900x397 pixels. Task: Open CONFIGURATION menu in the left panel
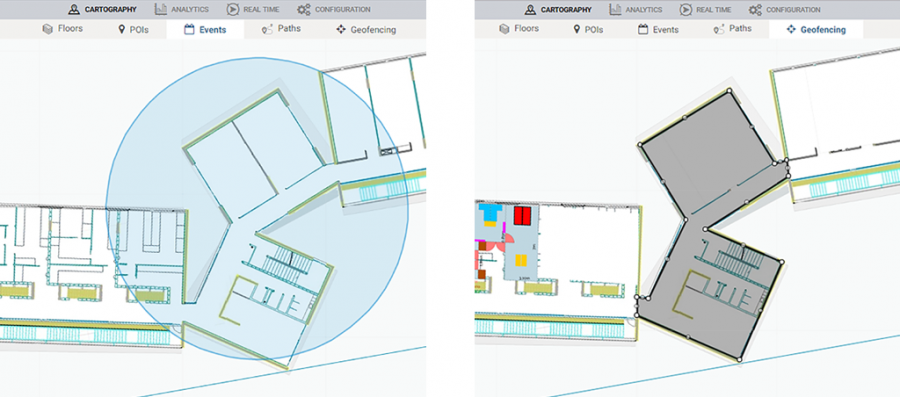(x=333, y=9)
